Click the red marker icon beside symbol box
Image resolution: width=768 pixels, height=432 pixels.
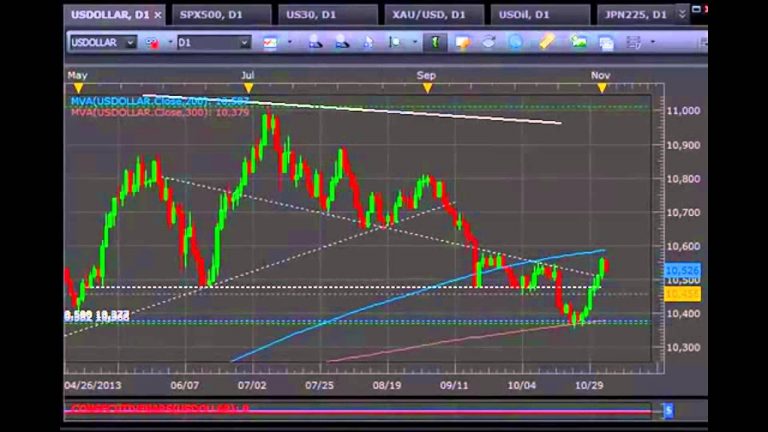[152, 43]
